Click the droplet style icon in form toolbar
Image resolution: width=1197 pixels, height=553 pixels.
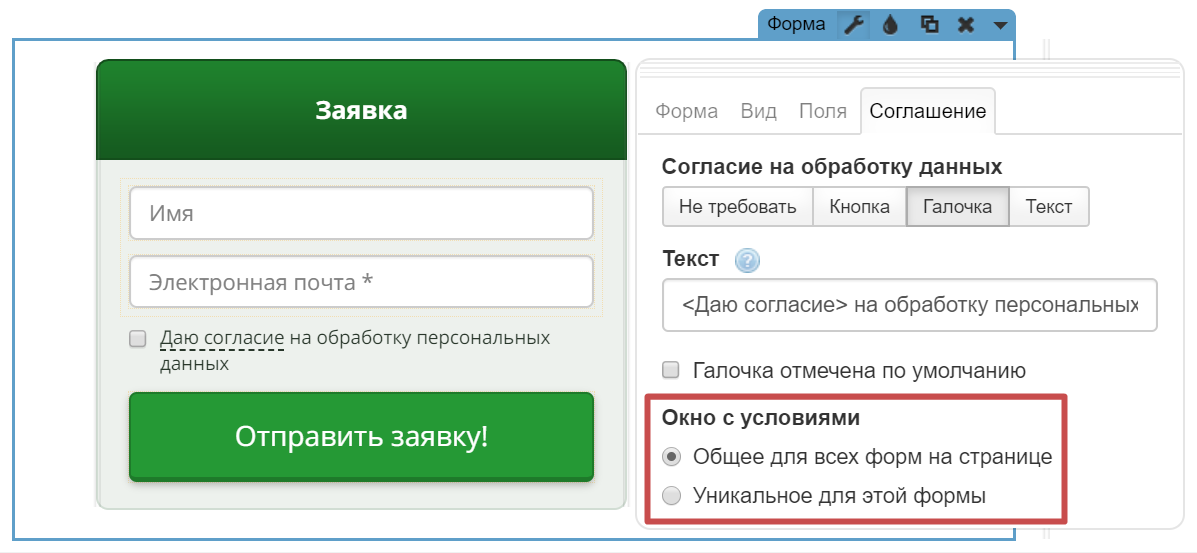pos(890,25)
